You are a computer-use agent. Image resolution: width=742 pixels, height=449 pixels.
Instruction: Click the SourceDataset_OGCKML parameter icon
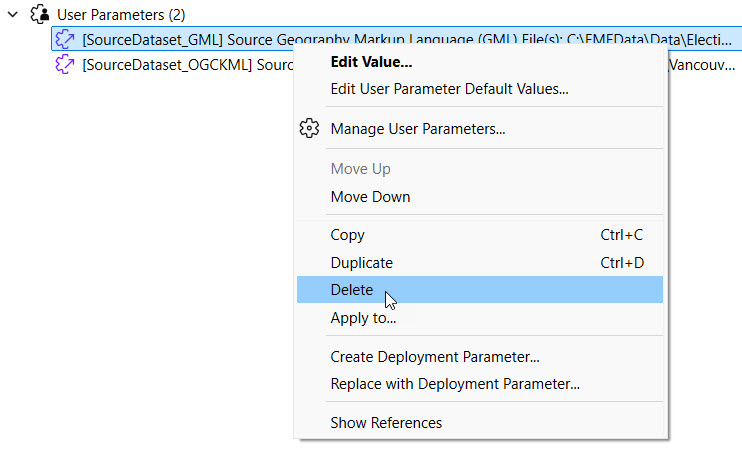[66, 65]
